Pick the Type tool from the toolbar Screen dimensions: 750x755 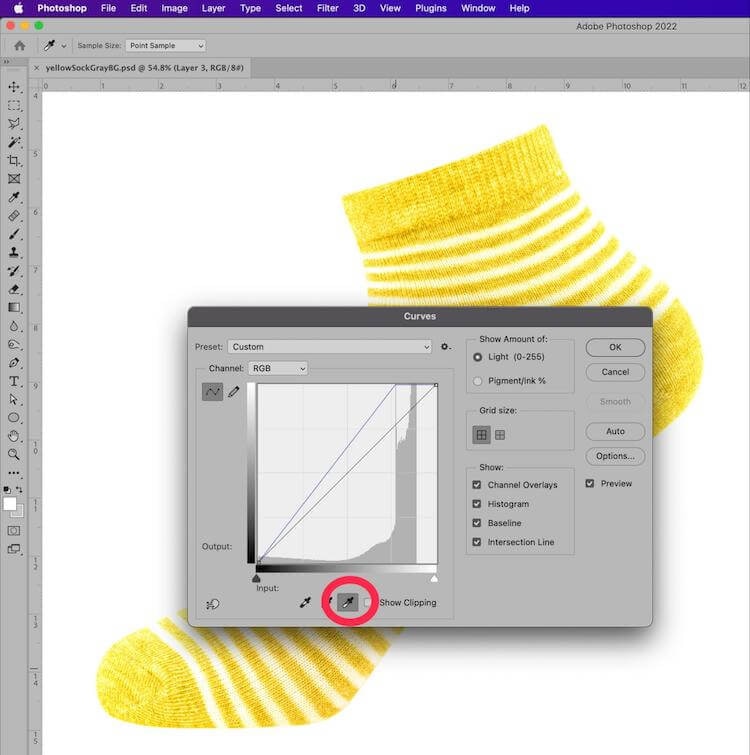pos(14,381)
